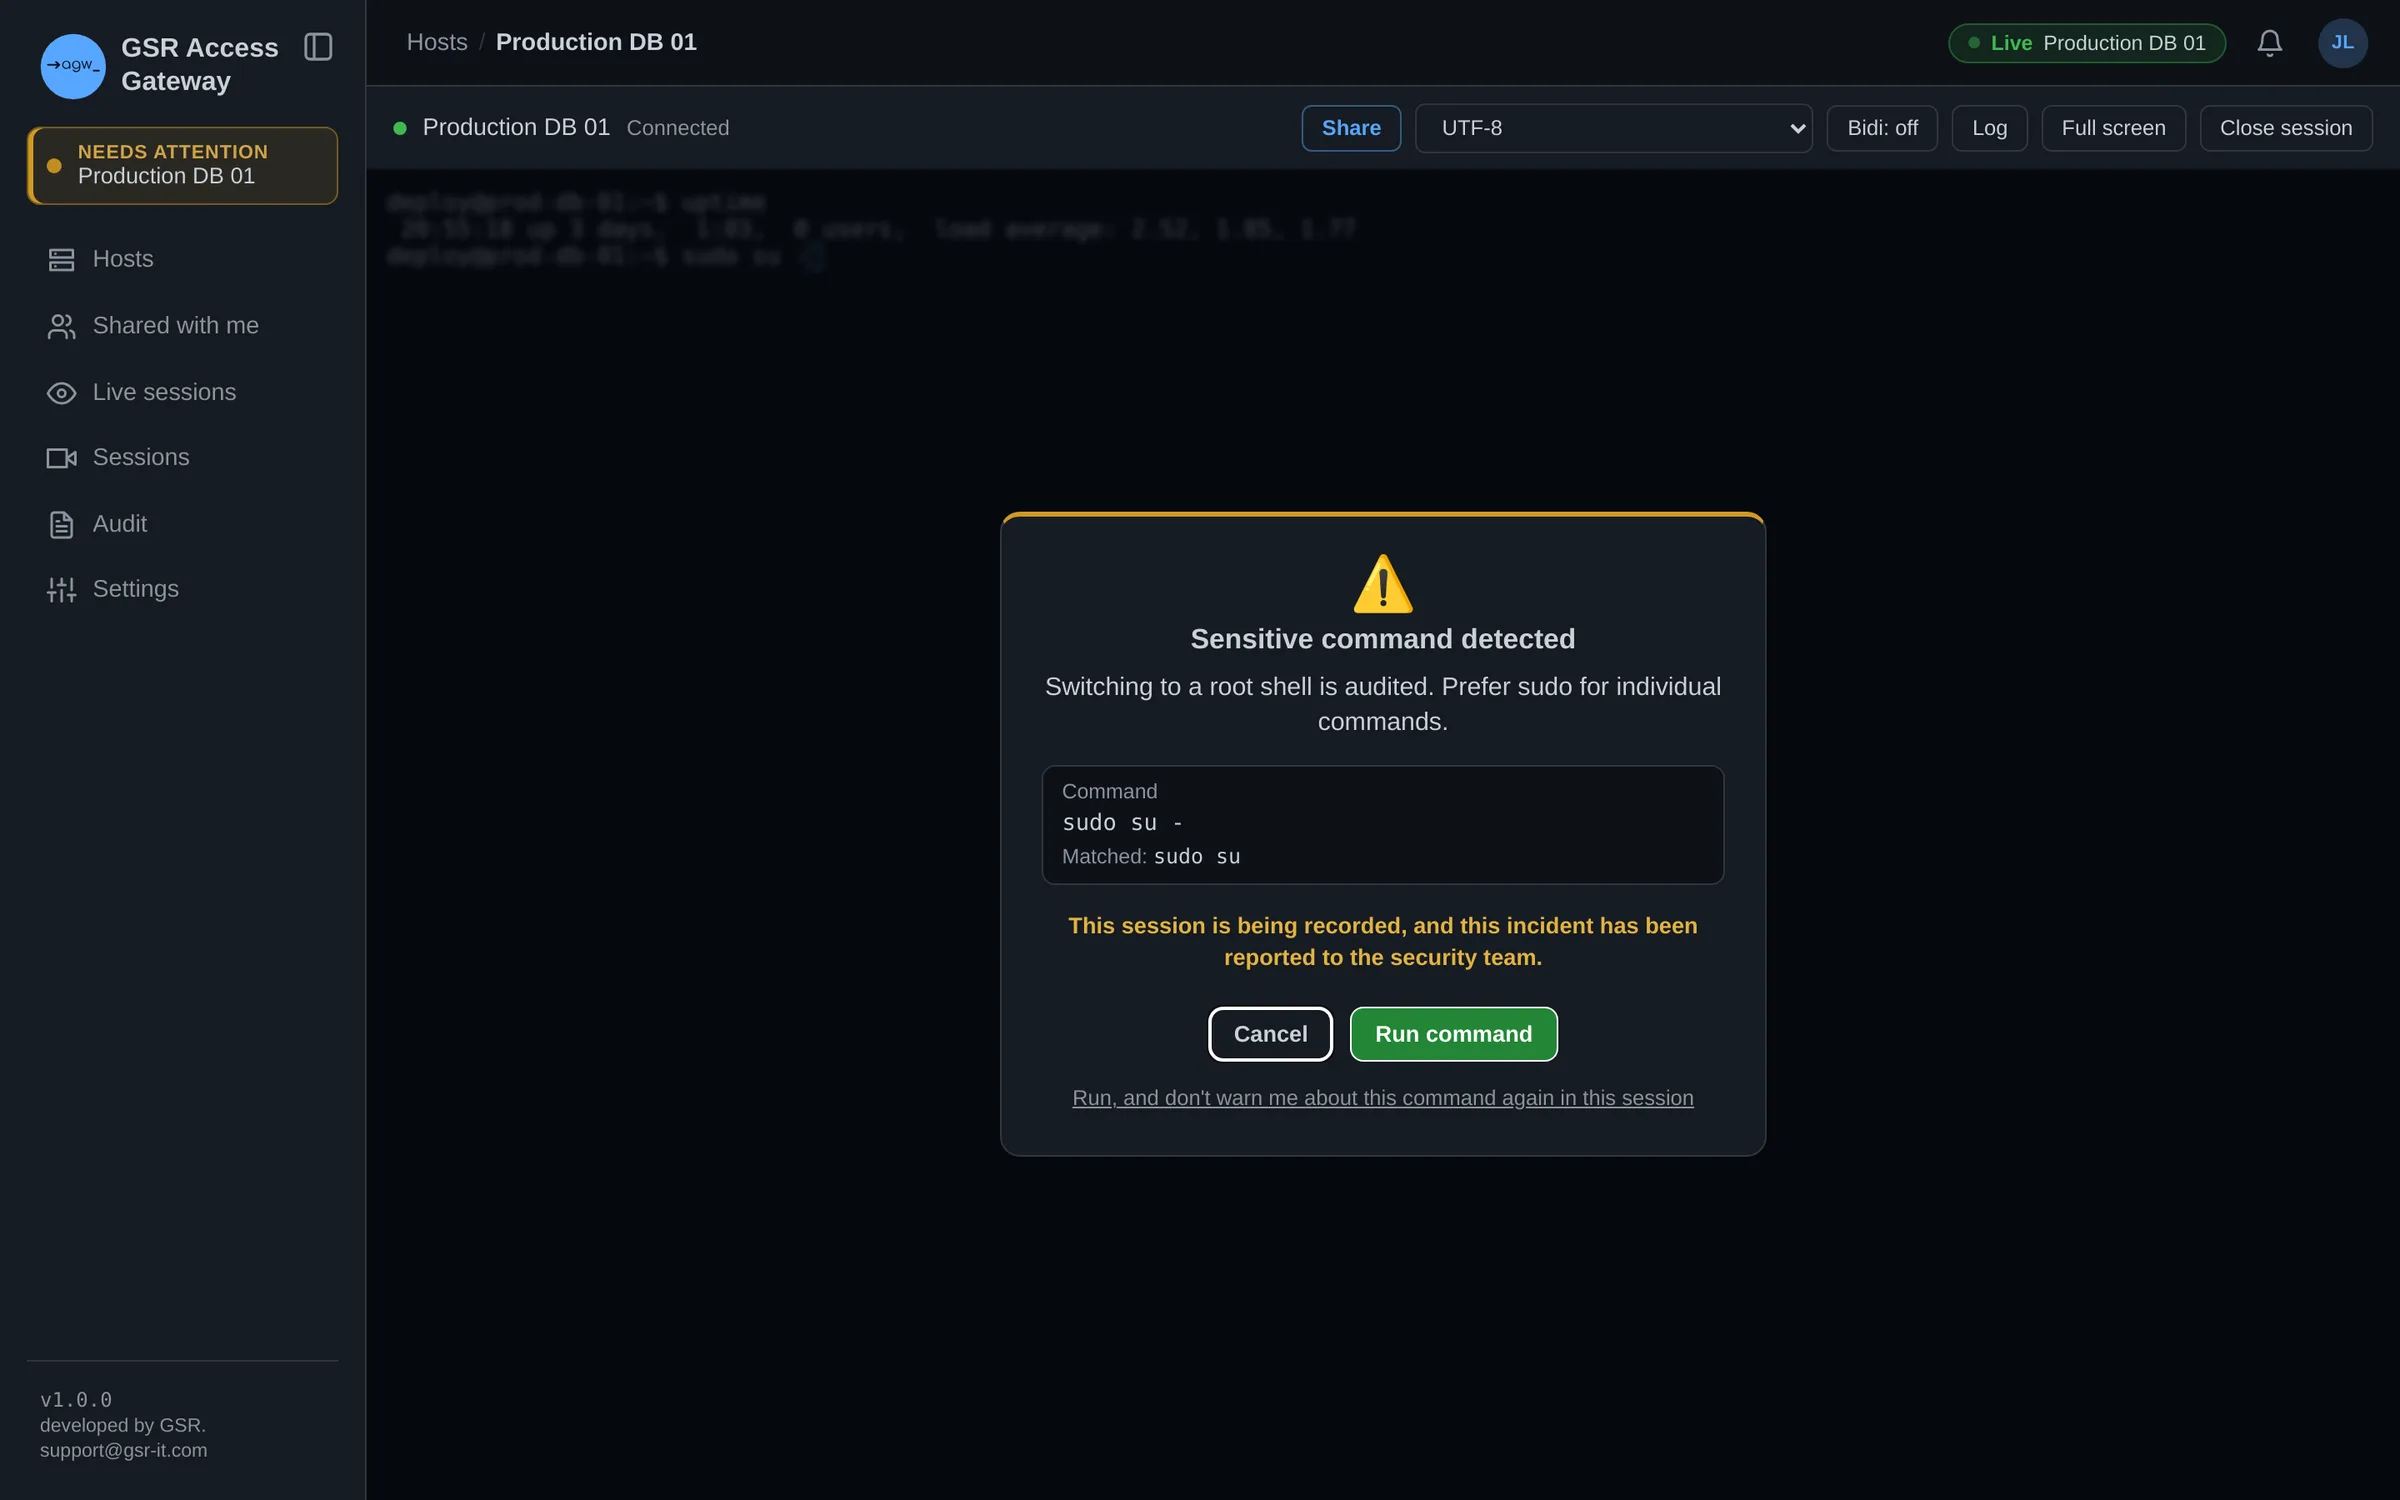
Task: Click the GSR Access Gateway logo
Action: click(x=72, y=66)
